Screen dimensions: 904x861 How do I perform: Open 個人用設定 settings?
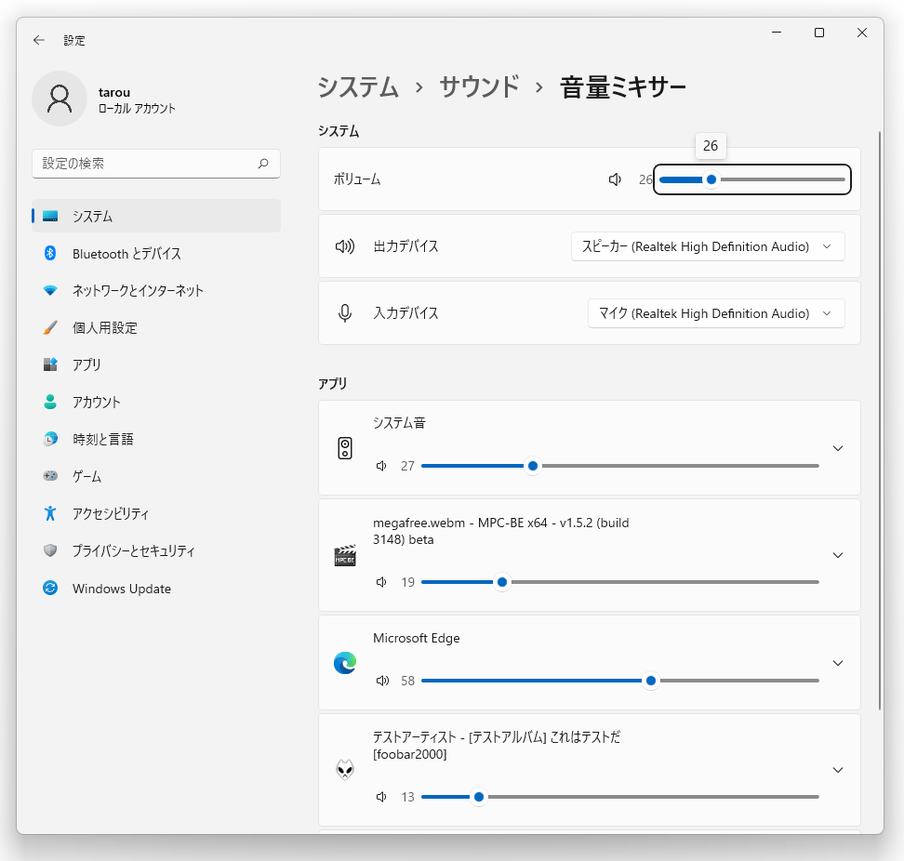[x=156, y=328]
